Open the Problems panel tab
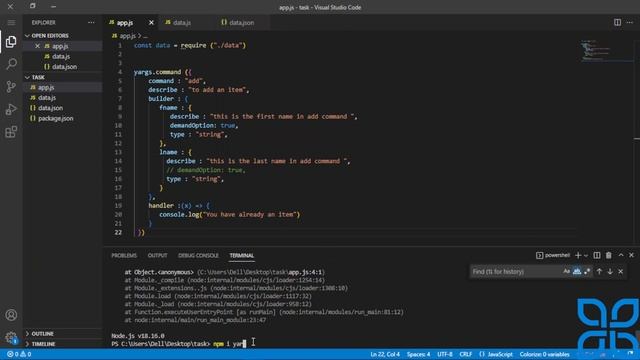The width and height of the screenshot is (640, 360). pyautogui.click(x=124, y=256)
